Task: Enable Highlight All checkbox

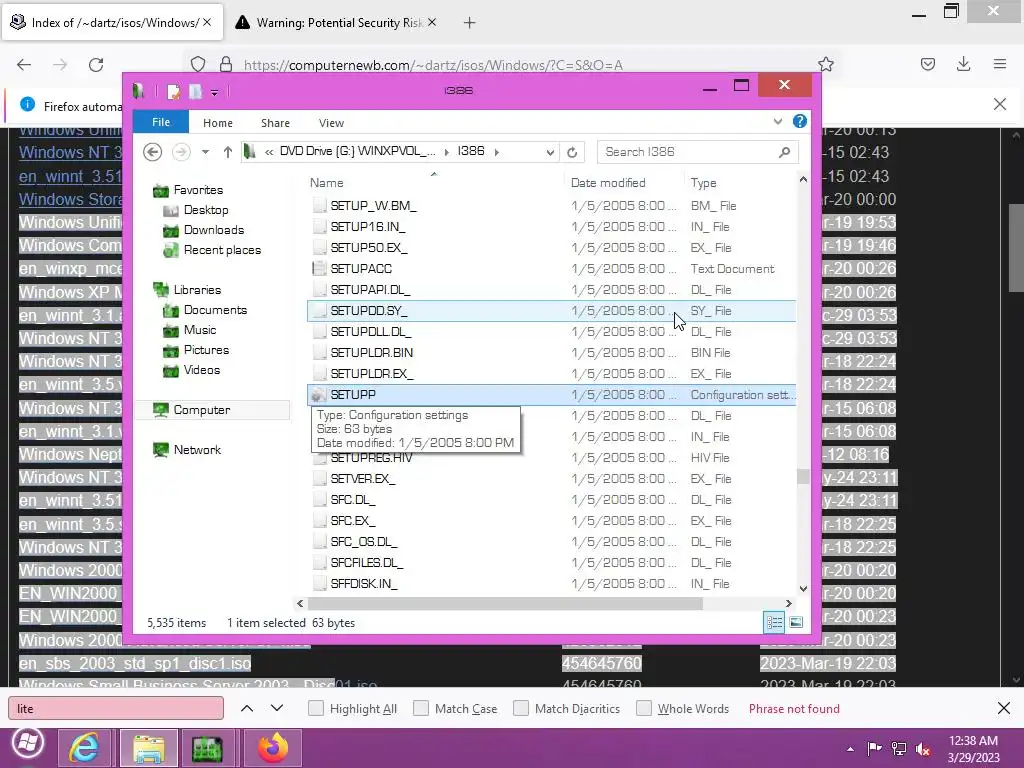Action: click(315, 708)
